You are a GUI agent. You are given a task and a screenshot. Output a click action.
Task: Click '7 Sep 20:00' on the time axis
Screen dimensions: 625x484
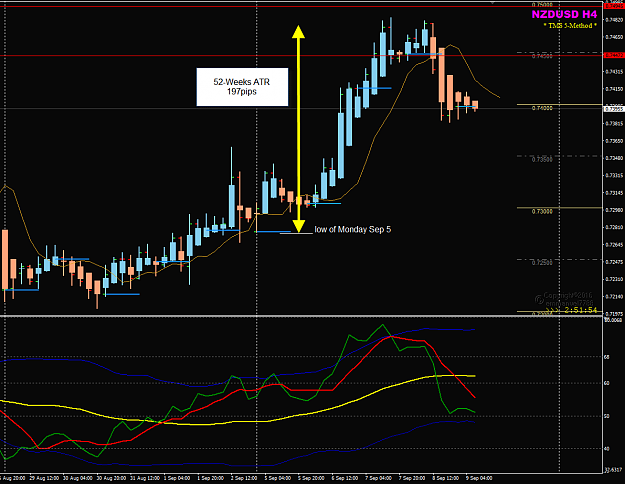(412, 478)
